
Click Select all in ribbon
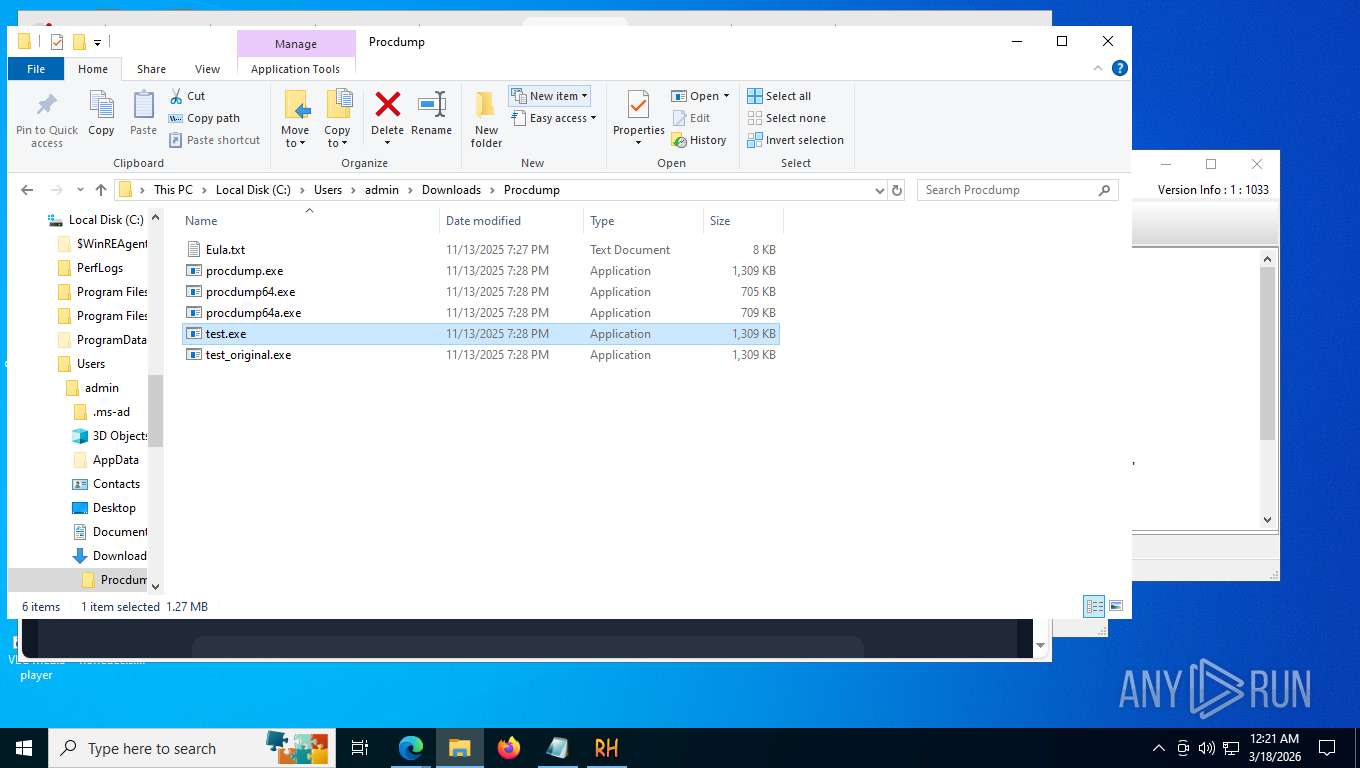coord(779,96)
